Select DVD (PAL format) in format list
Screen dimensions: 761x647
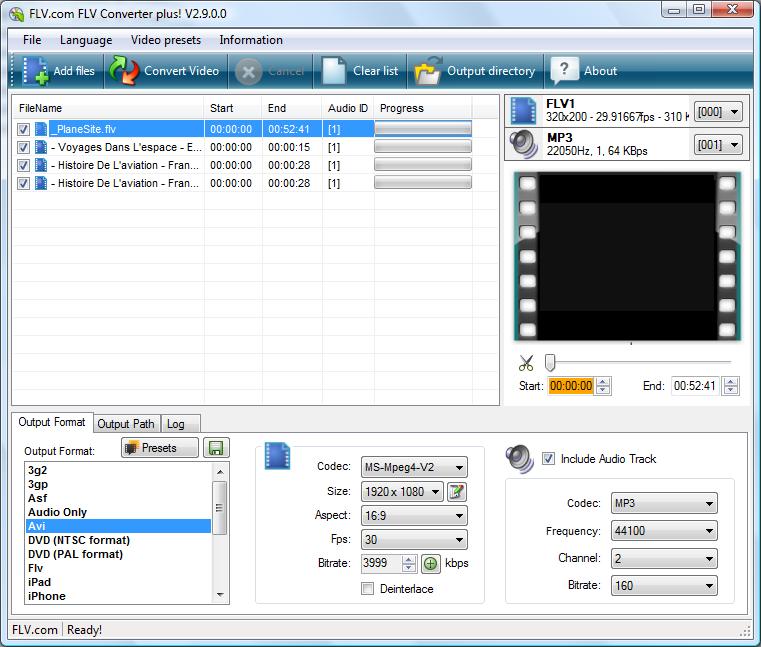coord(118,554)
